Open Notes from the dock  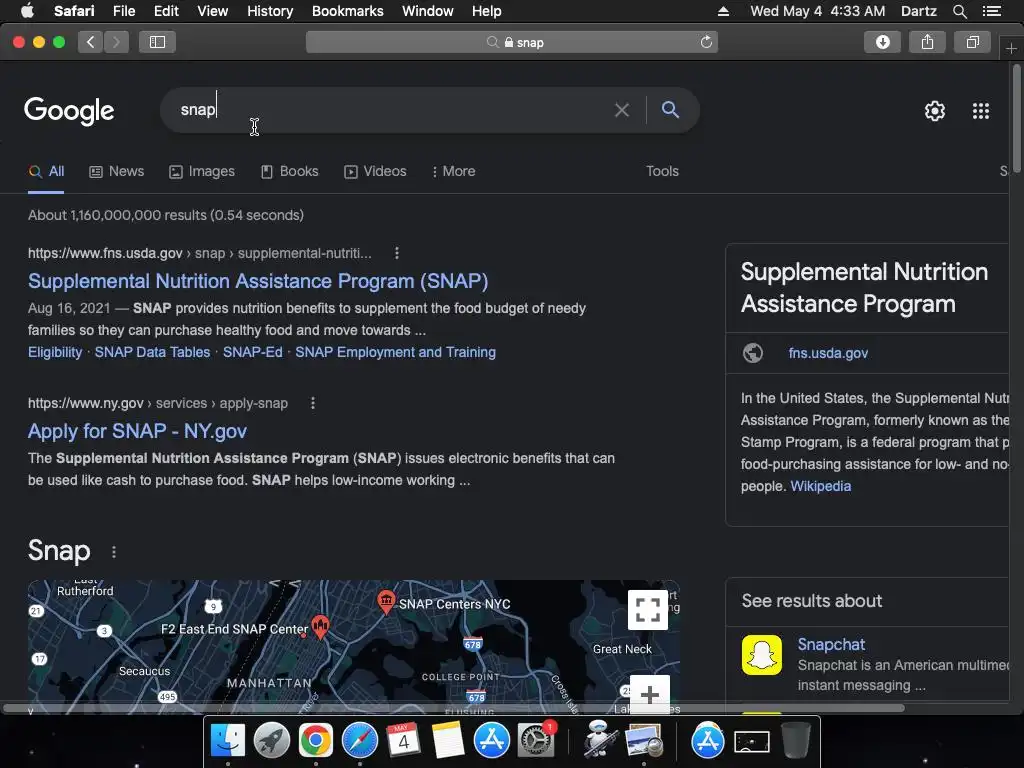click(447, 741)
